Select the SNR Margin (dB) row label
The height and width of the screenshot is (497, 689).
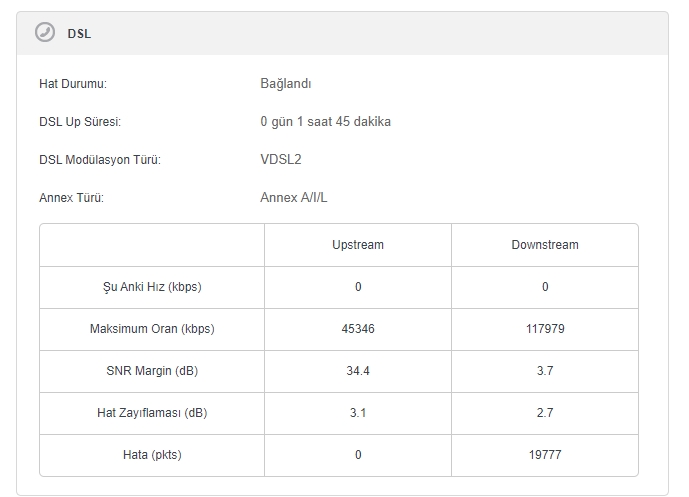(x=152, y=371)
